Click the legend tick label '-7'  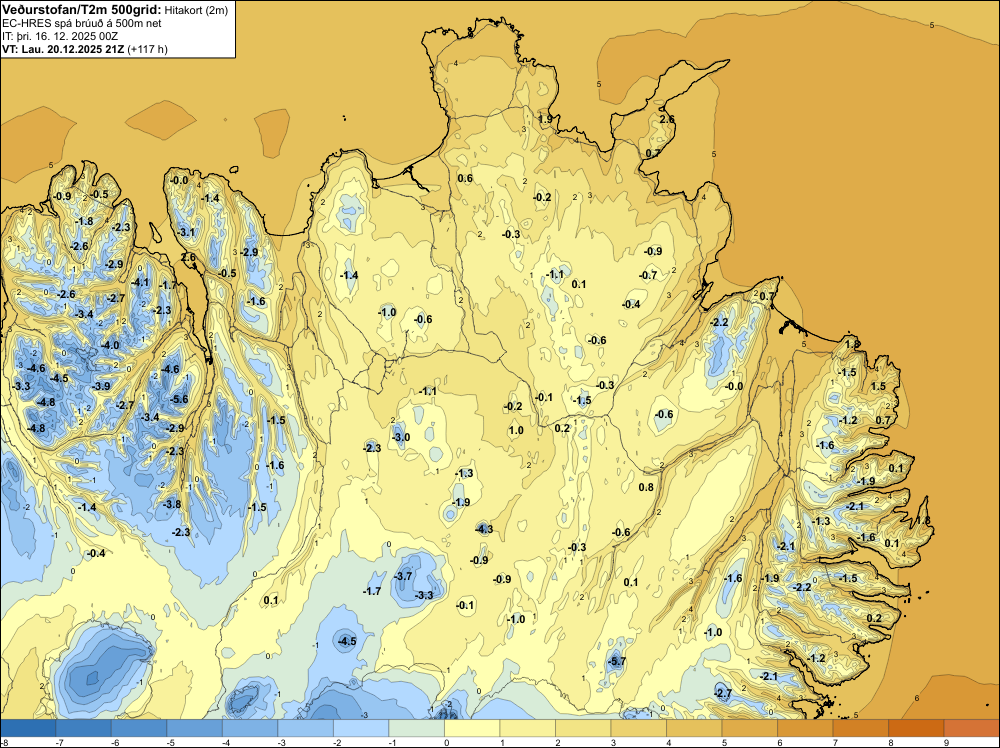(x=59, y=742)
